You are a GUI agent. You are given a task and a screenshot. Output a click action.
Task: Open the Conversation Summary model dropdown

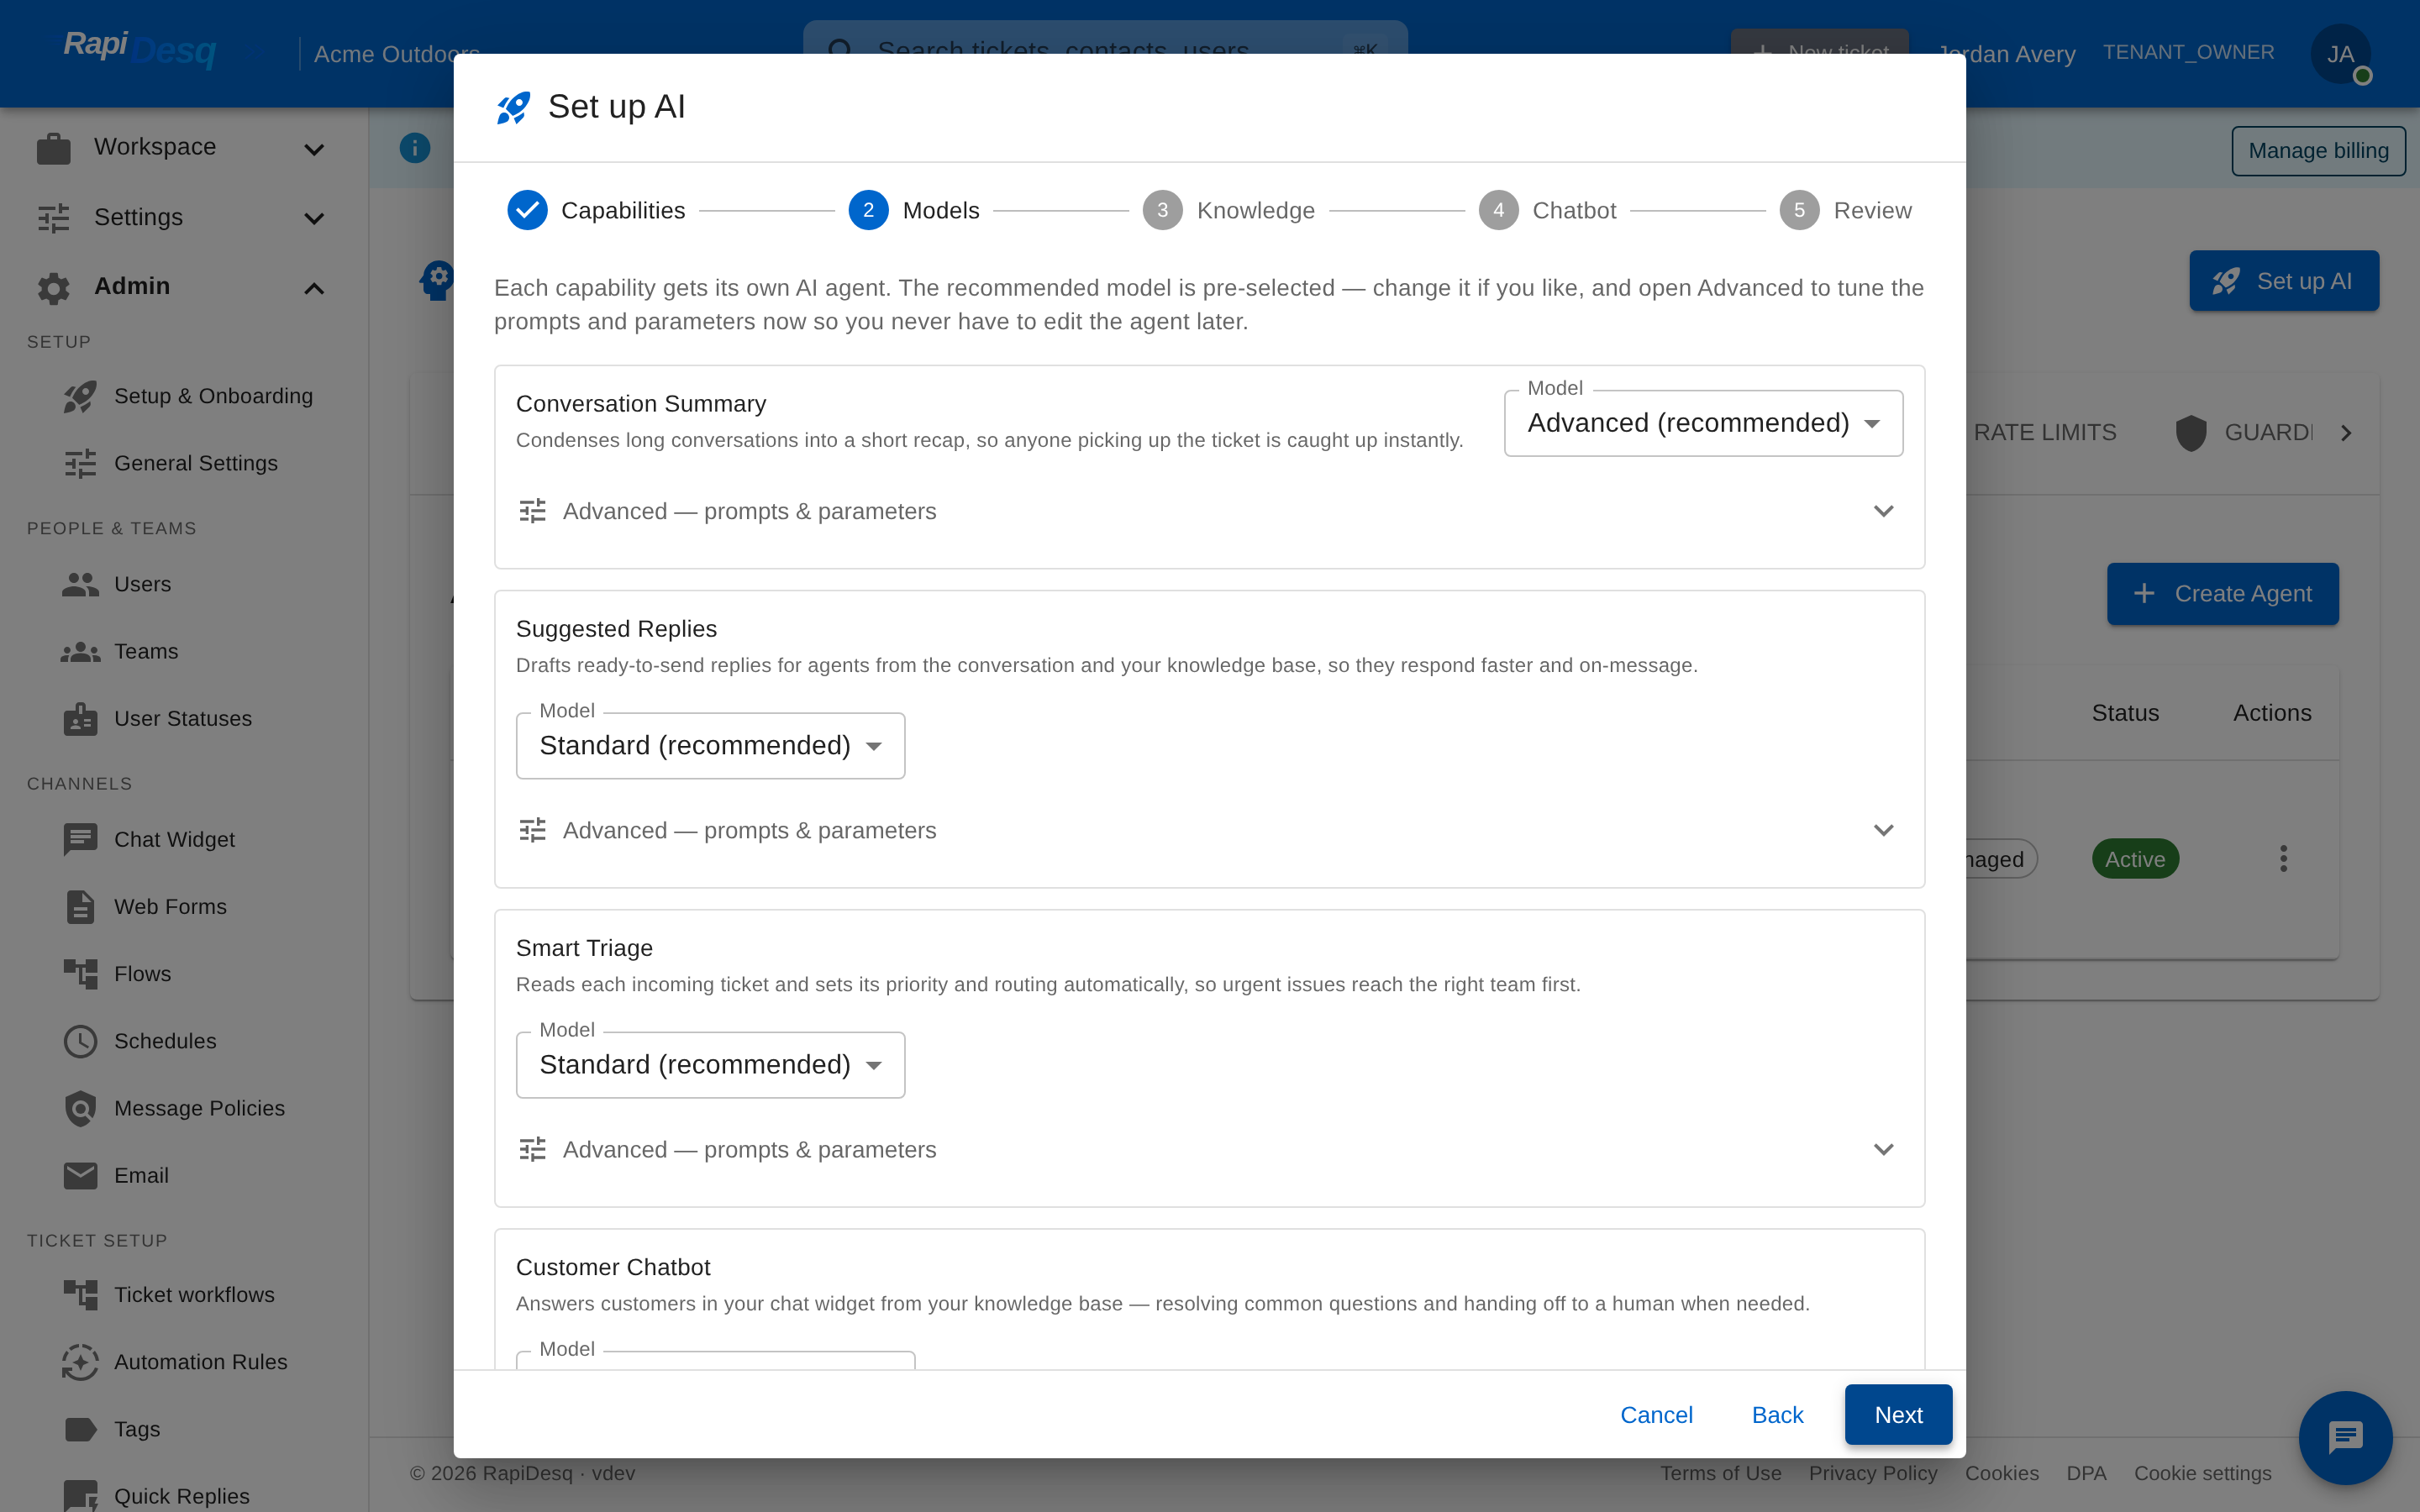pos(1703,423)
